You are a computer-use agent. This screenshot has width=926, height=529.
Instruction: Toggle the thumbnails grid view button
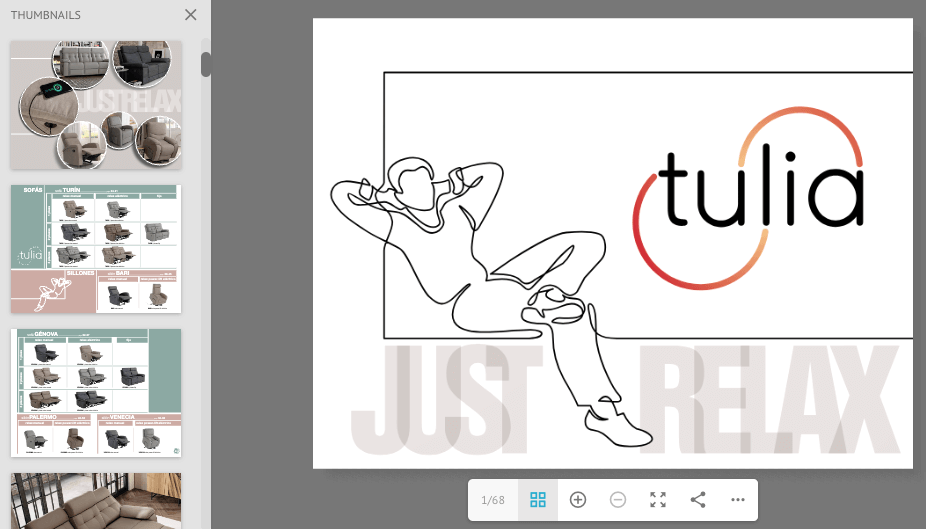[538, 500]
